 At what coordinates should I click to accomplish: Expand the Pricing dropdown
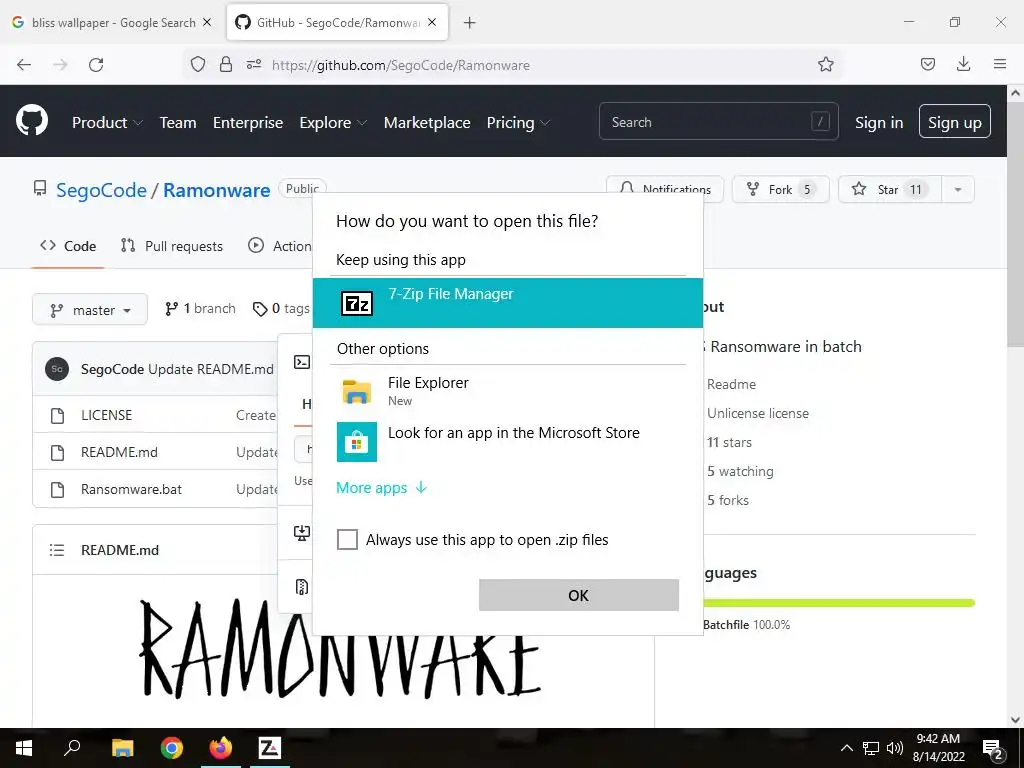click(x=518, y=122)
